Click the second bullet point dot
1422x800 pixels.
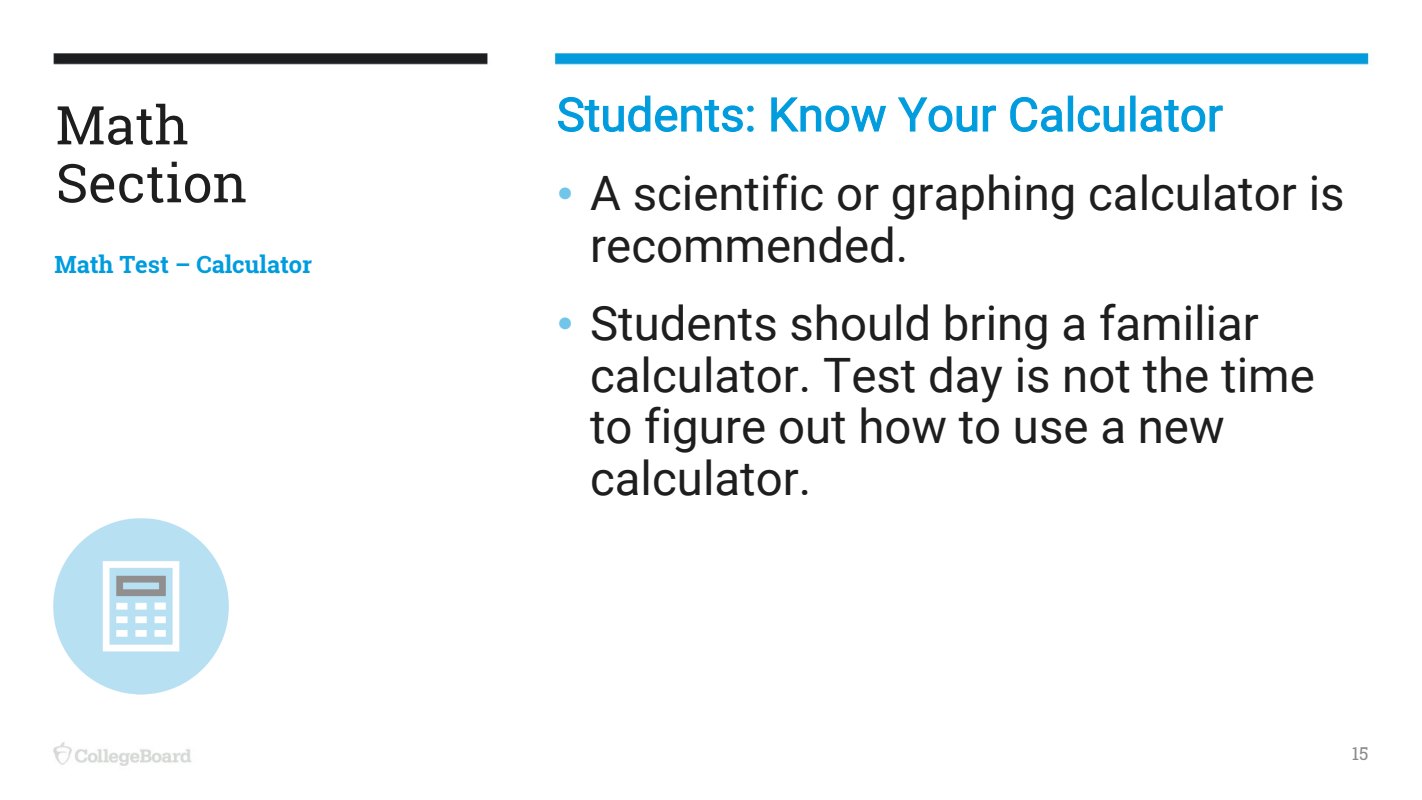click(x=566, y=324)
